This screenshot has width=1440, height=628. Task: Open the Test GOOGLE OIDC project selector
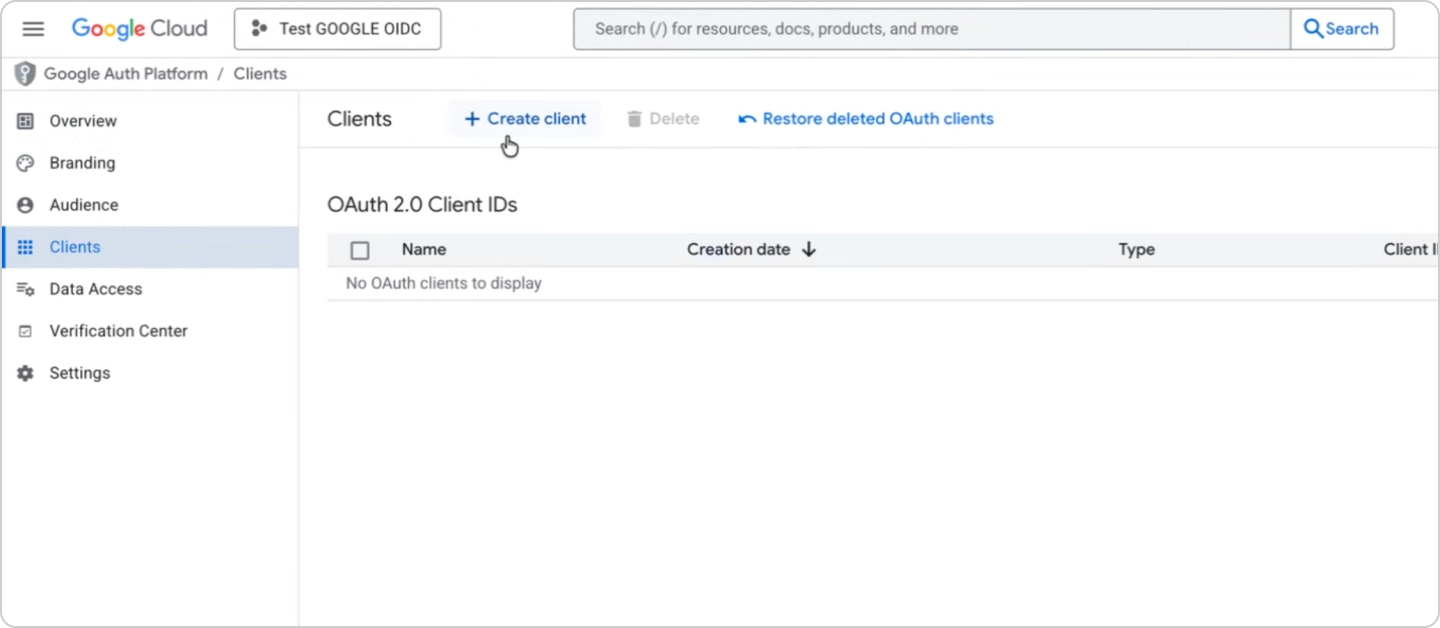pyautogui.click(x=337, y=29)
